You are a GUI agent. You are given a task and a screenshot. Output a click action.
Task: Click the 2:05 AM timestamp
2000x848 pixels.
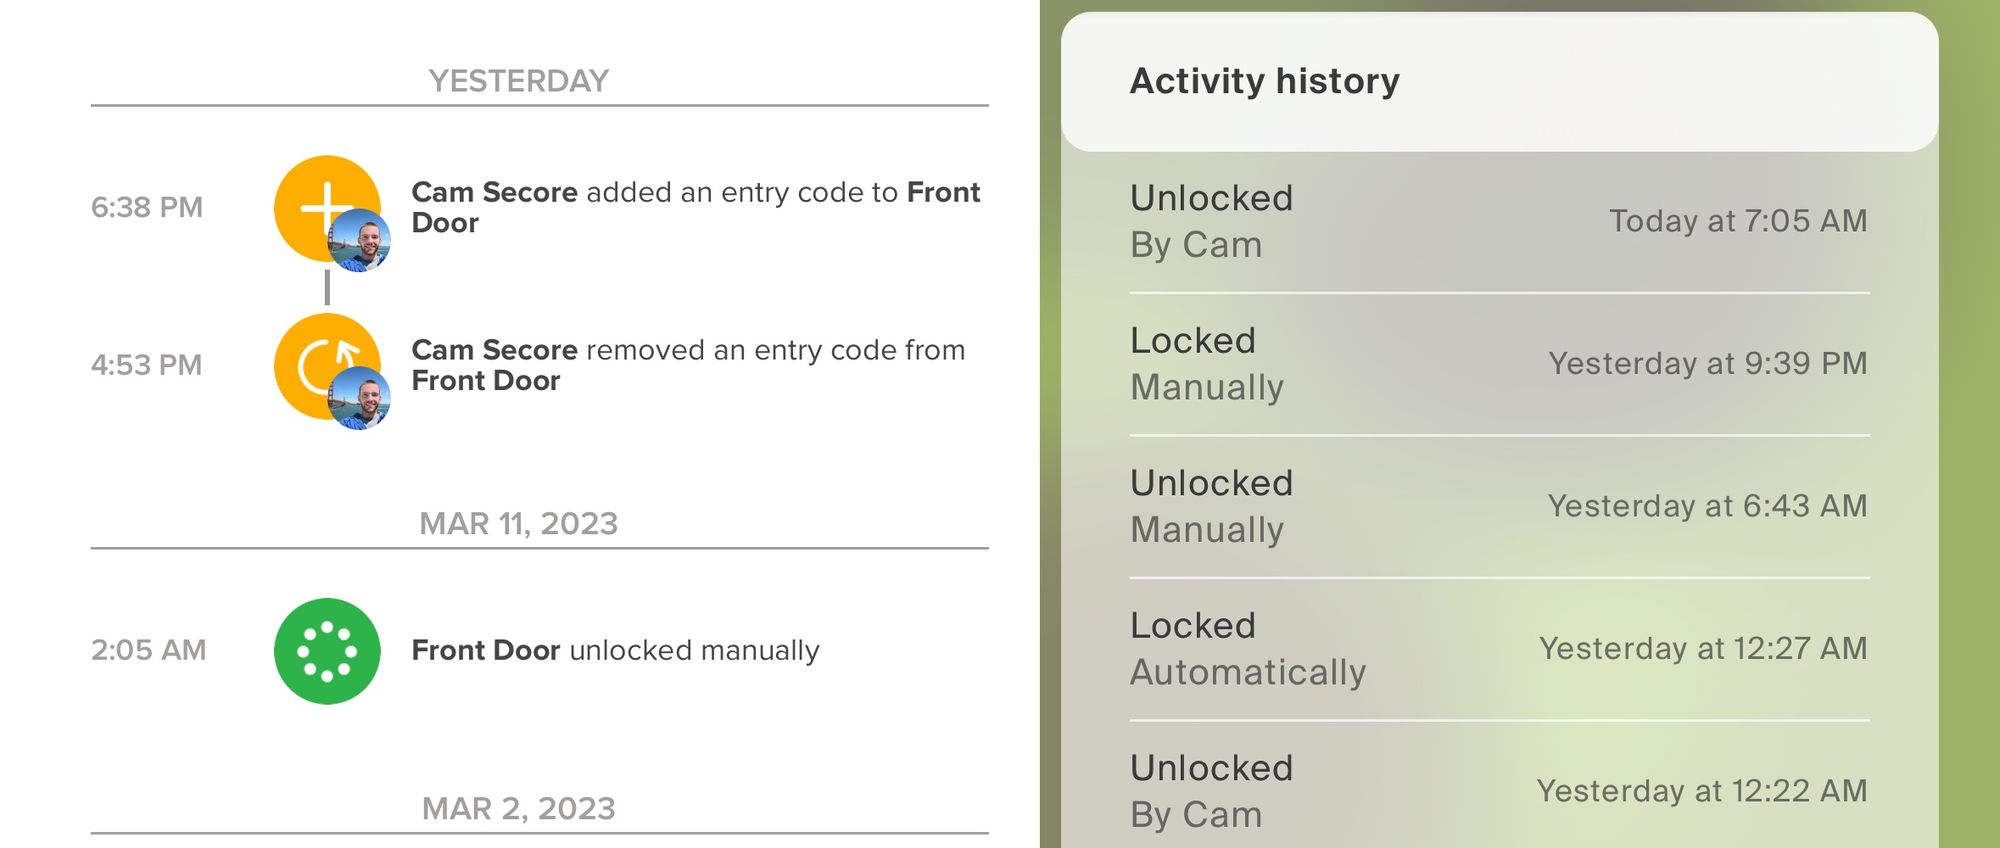click(x=149, y=650)
